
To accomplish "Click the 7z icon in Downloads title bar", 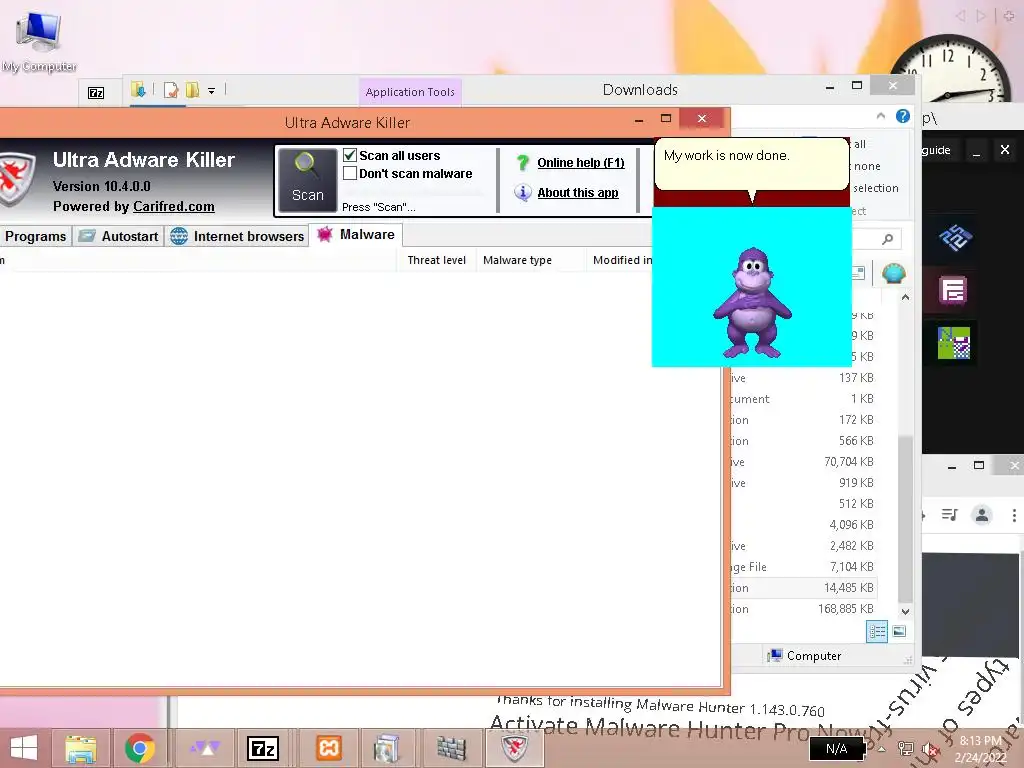I will pos(96,92).
